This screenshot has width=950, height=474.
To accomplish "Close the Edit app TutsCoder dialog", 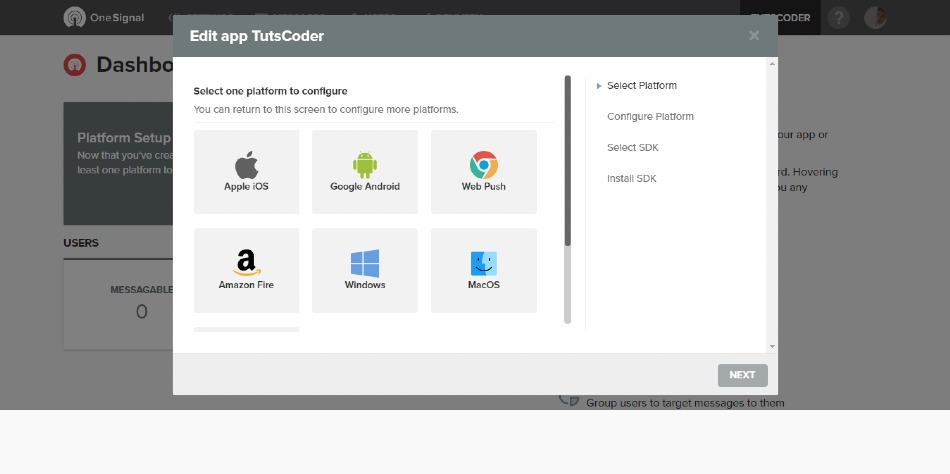I will tap(754, 36).
